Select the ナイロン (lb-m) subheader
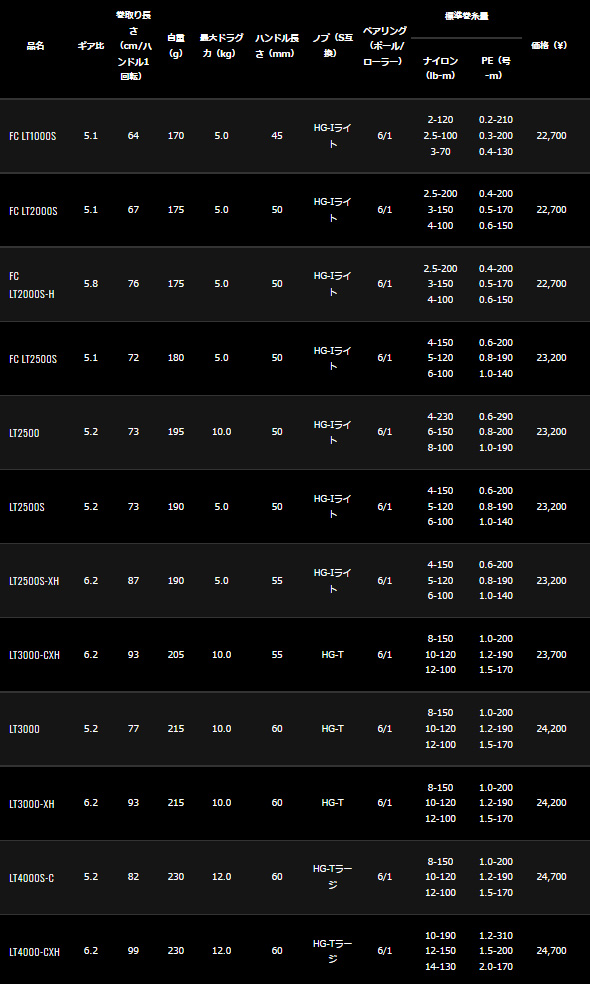The height and width of the screenshot is (984, 590). coord(441,68)
